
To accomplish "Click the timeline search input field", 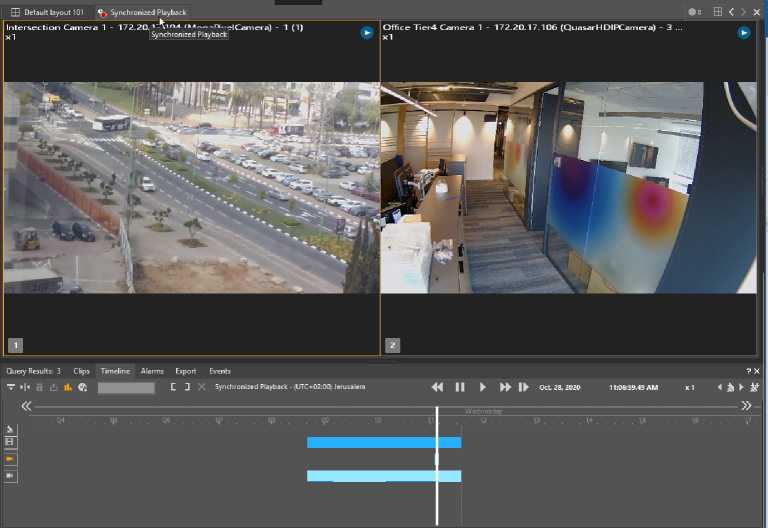I will [126, 387].
